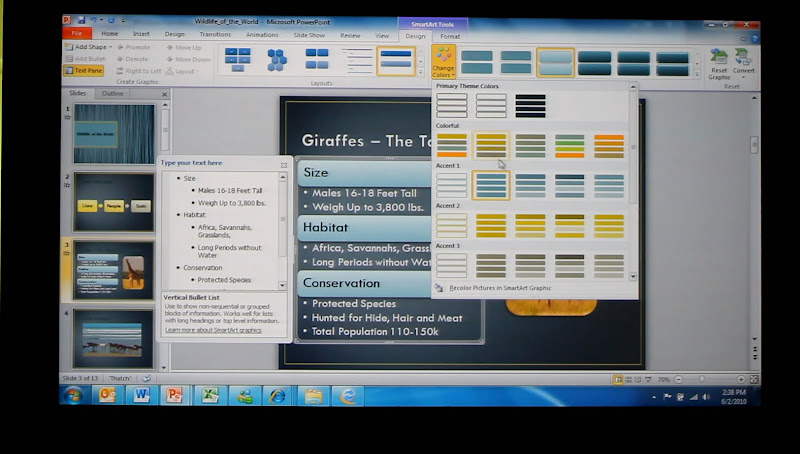Click the volume icon in system tray
This screenshot has width=800, height=454.
pos(706,396)
